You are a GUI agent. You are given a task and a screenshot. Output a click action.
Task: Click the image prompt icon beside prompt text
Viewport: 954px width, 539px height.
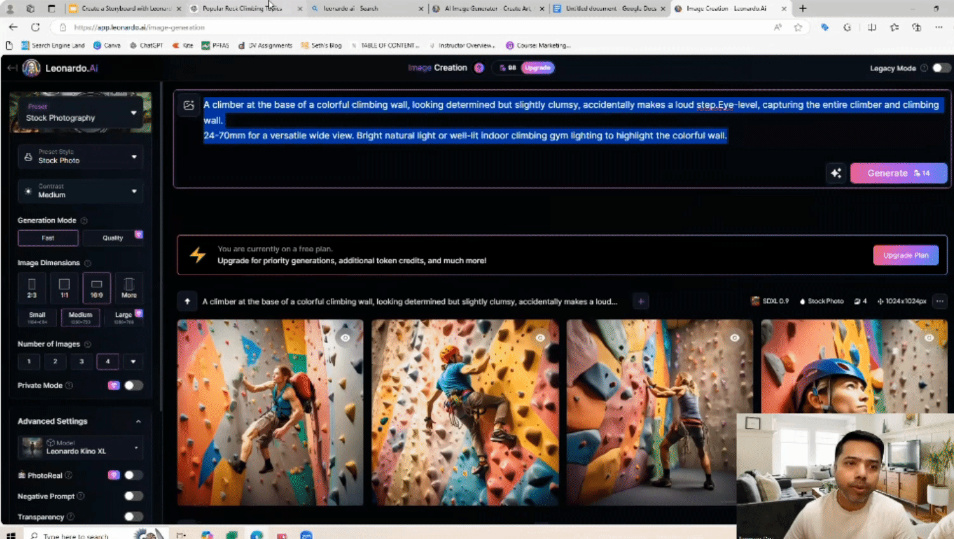tap(189, 105)
